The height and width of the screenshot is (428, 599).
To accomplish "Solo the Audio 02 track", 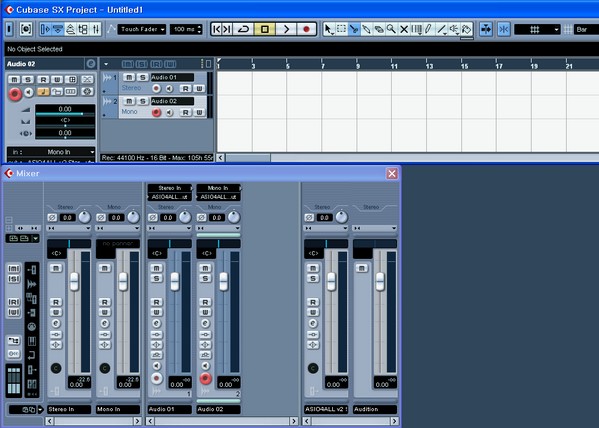I will click(142, 101).
